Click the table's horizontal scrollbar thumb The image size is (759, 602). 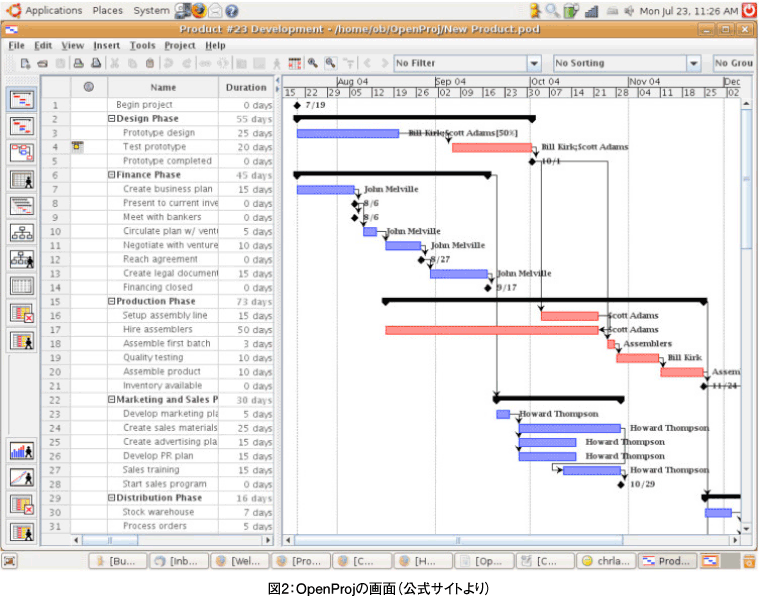(110, 540)
